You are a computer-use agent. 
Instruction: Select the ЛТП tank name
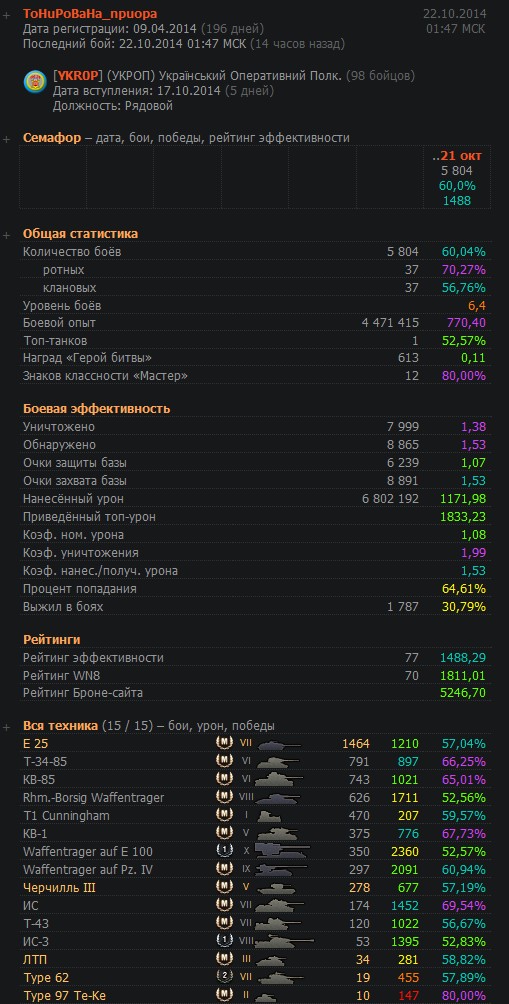point(35,960)
